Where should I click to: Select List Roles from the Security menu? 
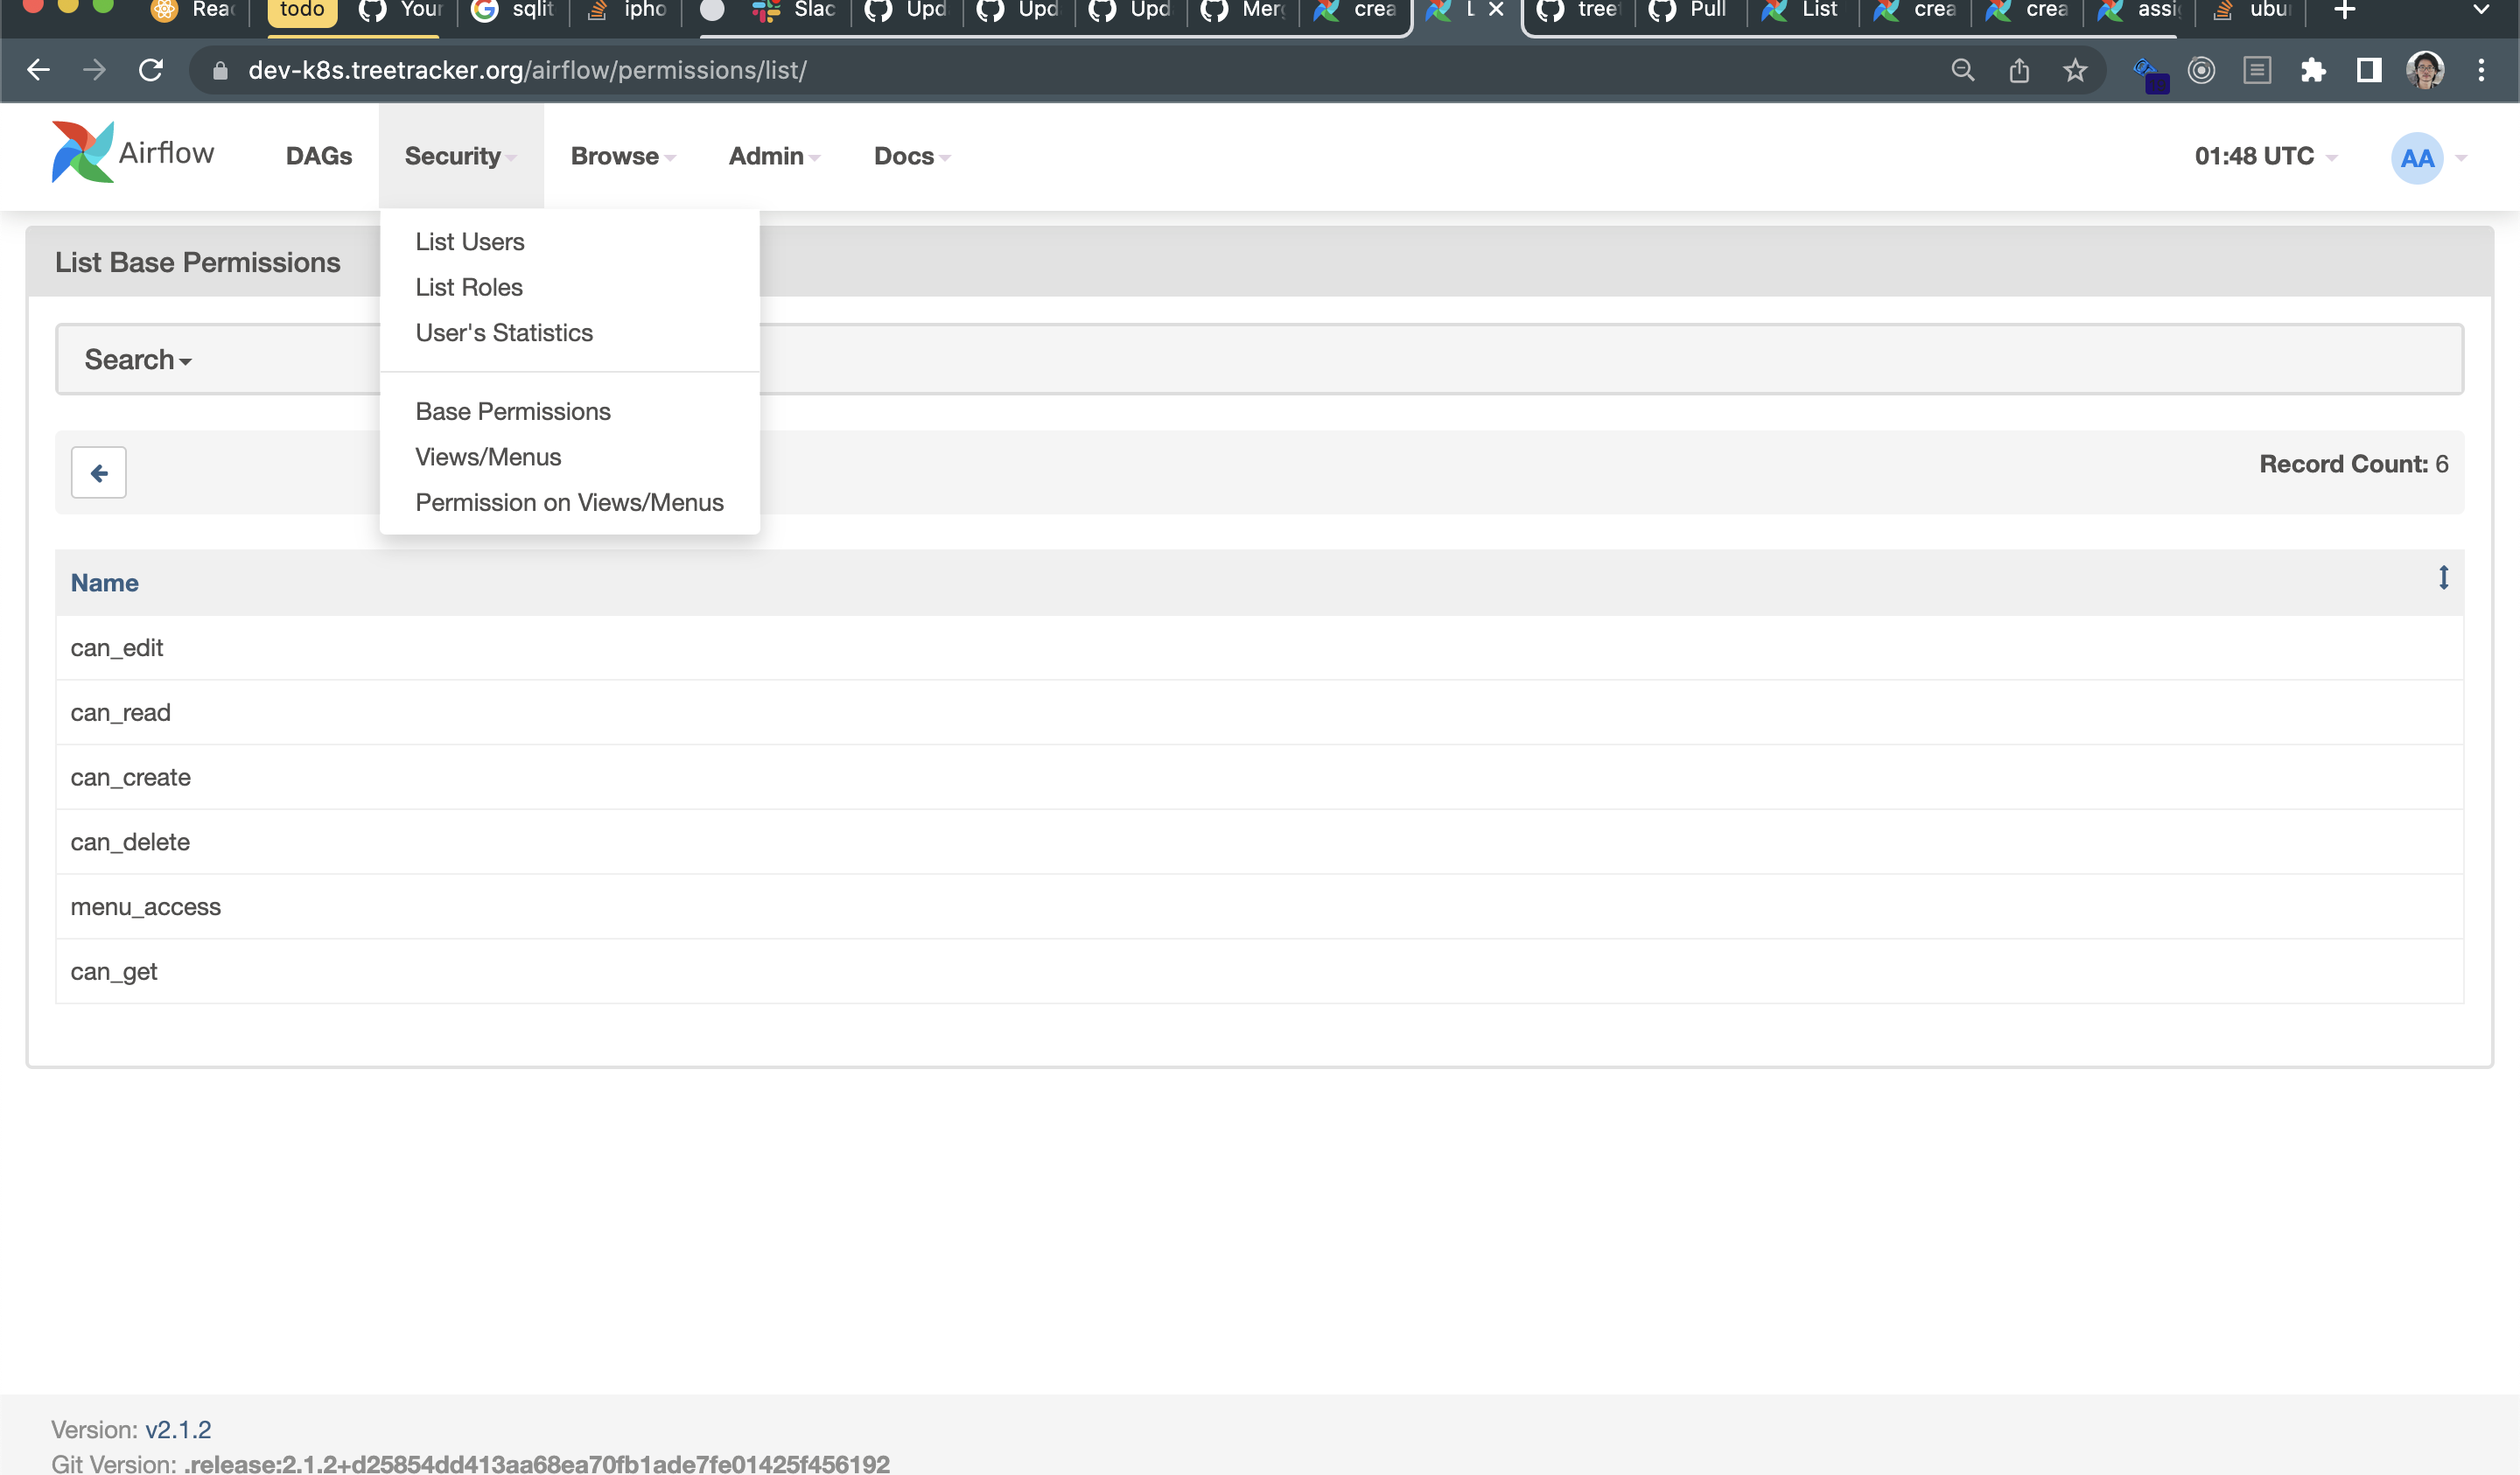tap(468, 287)
